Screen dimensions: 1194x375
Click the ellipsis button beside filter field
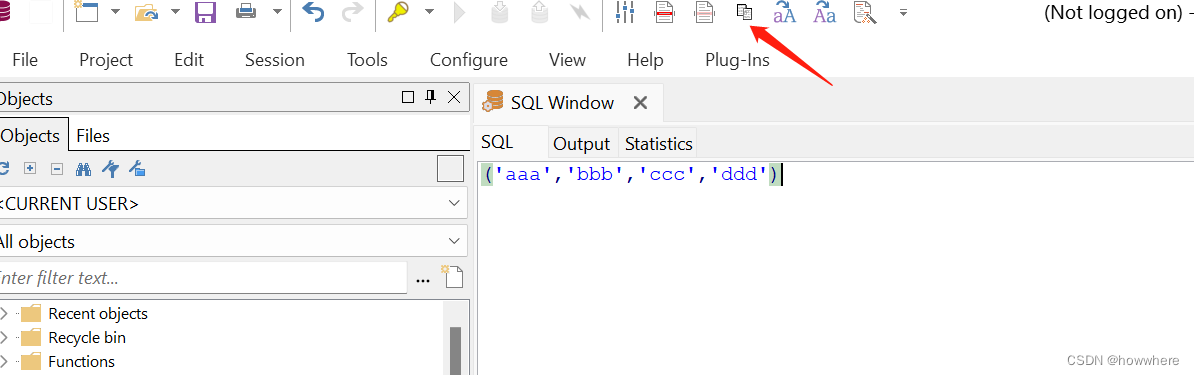(423, 280)
